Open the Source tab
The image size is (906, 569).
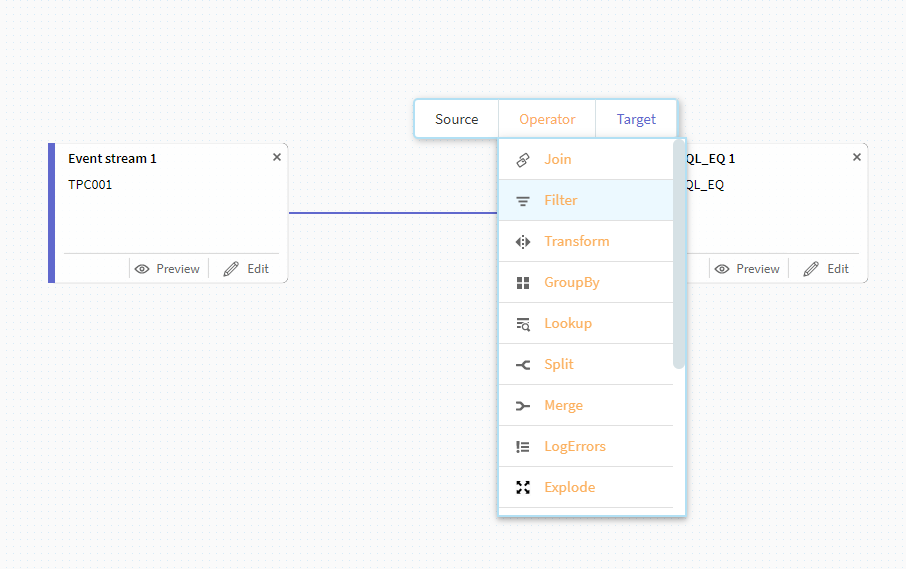coord(456,119)
